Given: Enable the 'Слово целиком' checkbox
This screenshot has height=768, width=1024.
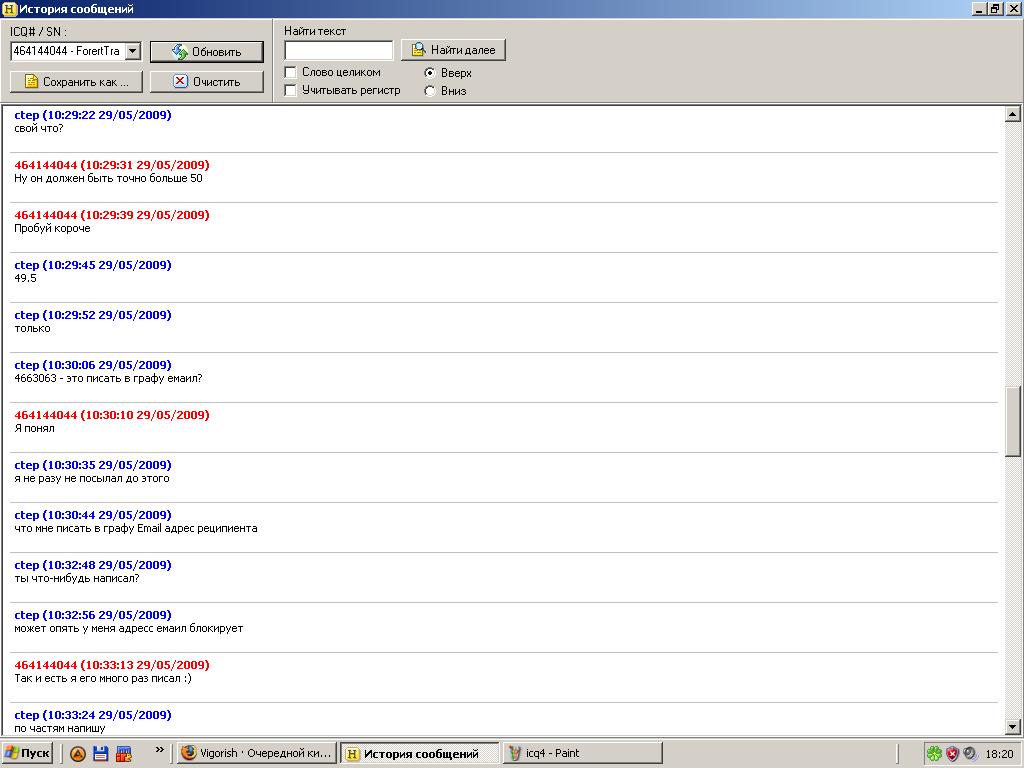Looking at the screenshot, I should pyautogui.click(x=291, y=72).
